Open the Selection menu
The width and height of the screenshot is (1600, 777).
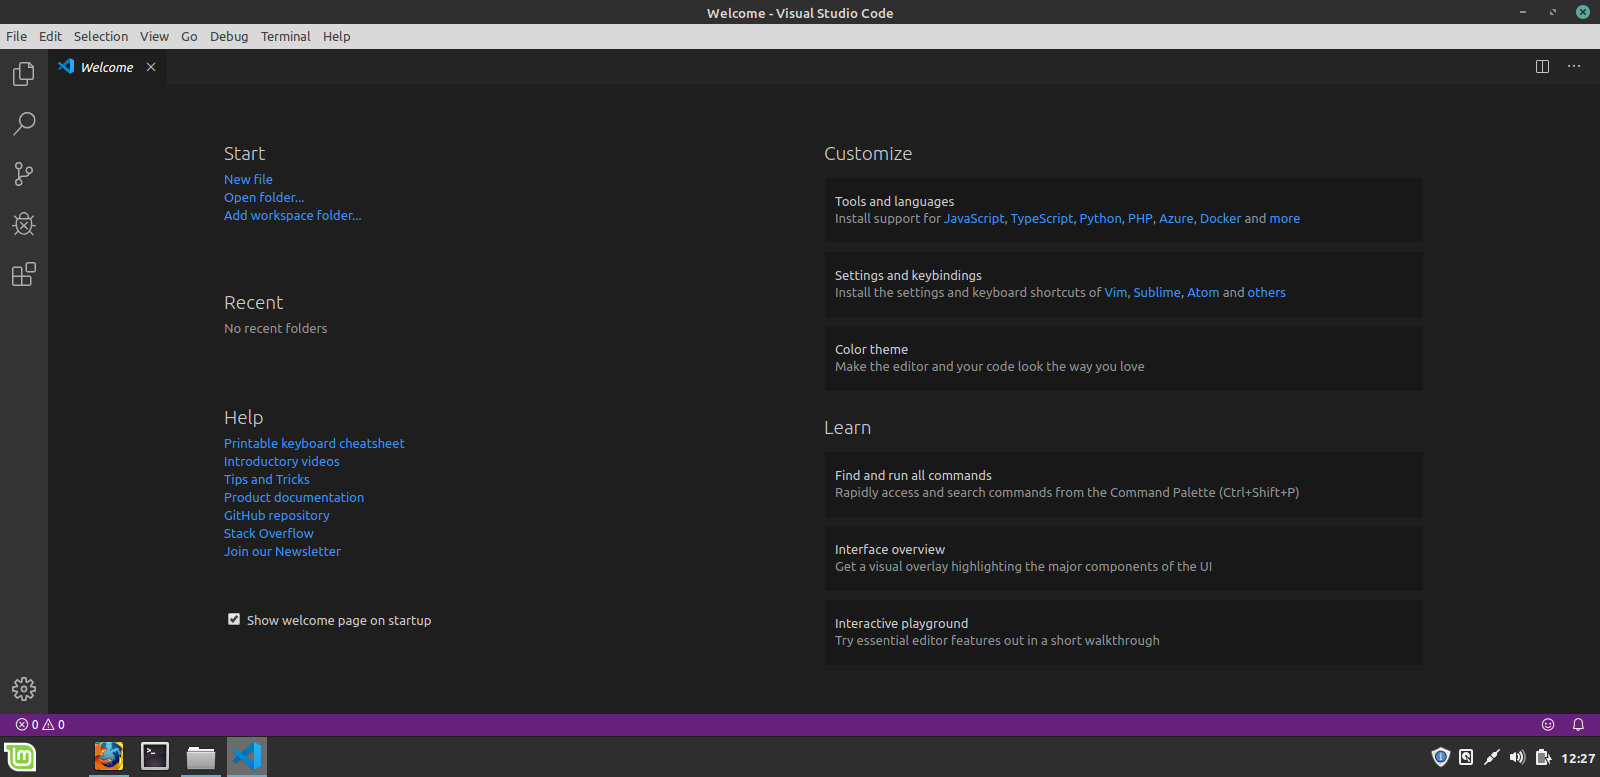pyautogui.click(x=101, y=36)
